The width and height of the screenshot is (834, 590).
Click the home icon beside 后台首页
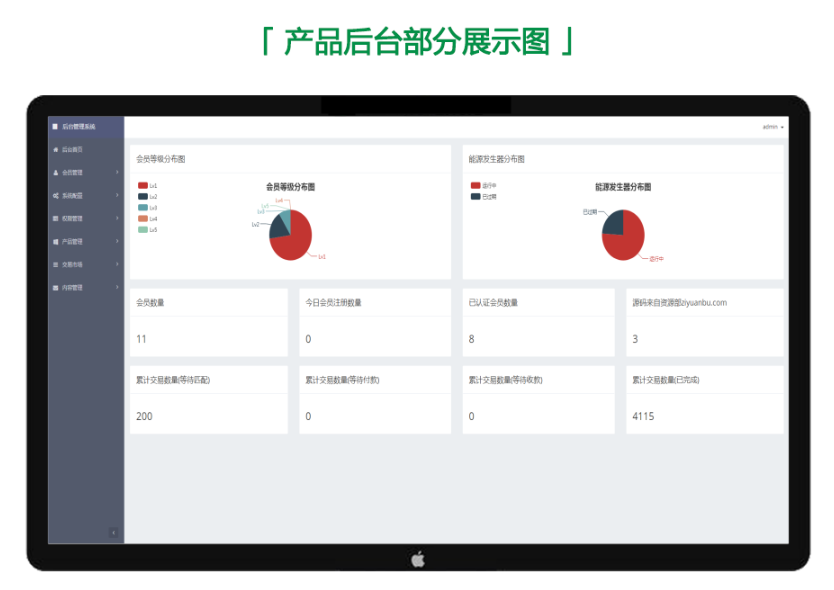point(56,149)
